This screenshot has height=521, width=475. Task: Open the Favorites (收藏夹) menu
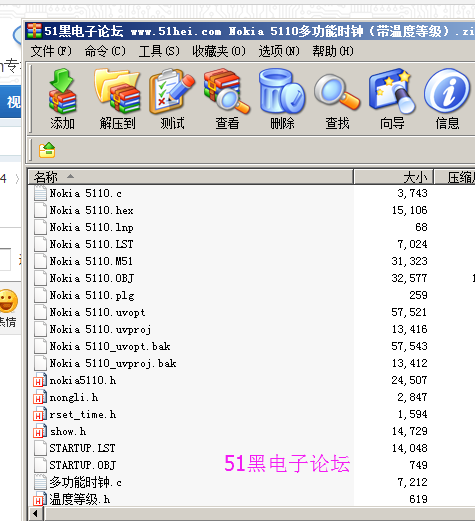tap(219, 51)
